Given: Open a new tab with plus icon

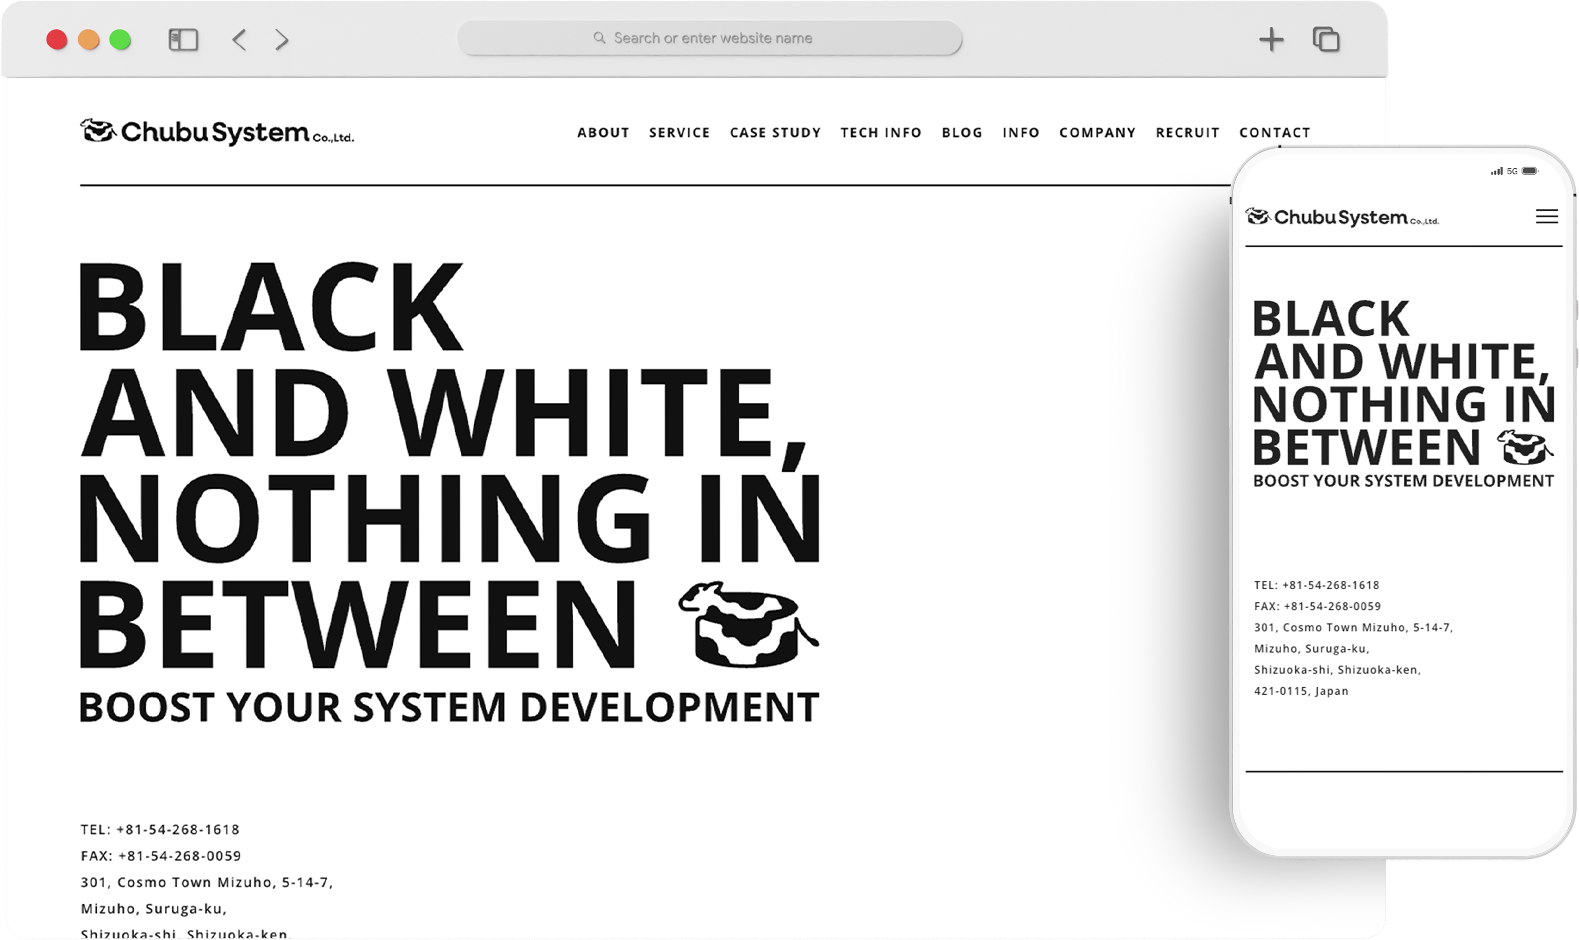Looking at the screenshot, I should click(1271, 40).
